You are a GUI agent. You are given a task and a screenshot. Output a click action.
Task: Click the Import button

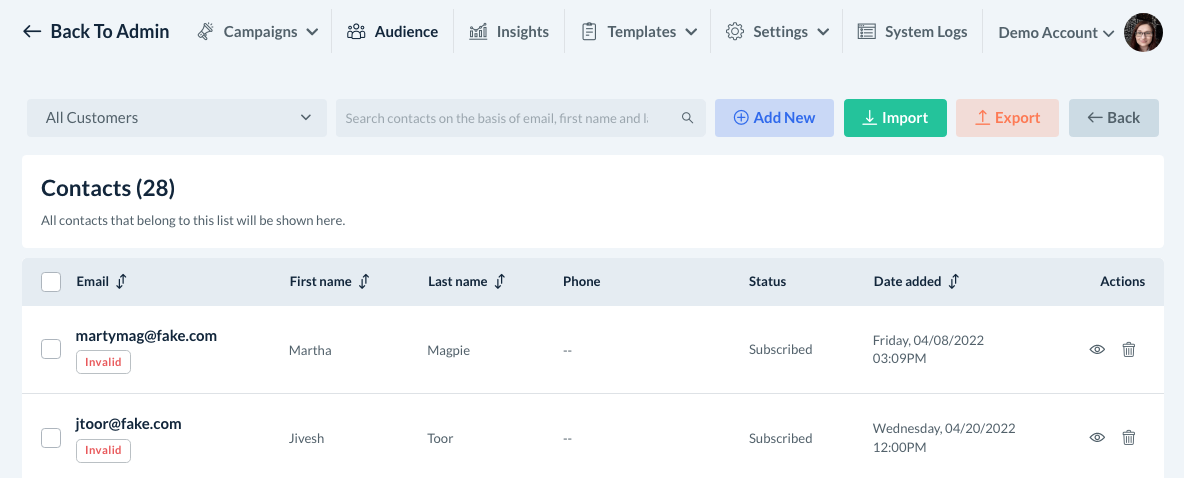point(895,118)
